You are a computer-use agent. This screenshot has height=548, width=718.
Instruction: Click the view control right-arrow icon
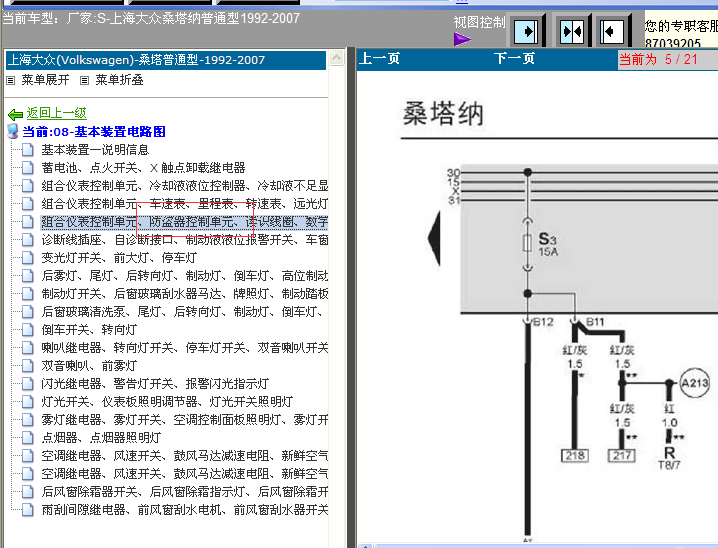pos(526,32)
